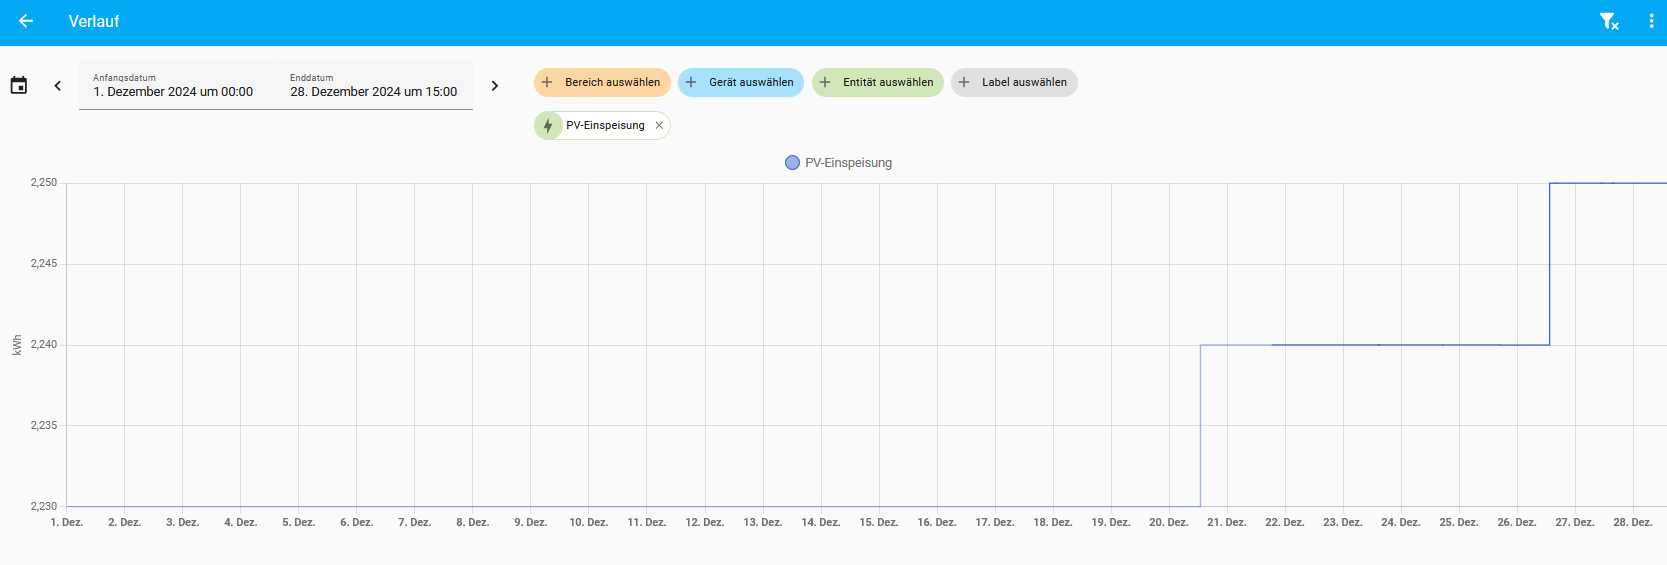
Task: Clear the history filter selection
Action: (x=1608, y=21)
